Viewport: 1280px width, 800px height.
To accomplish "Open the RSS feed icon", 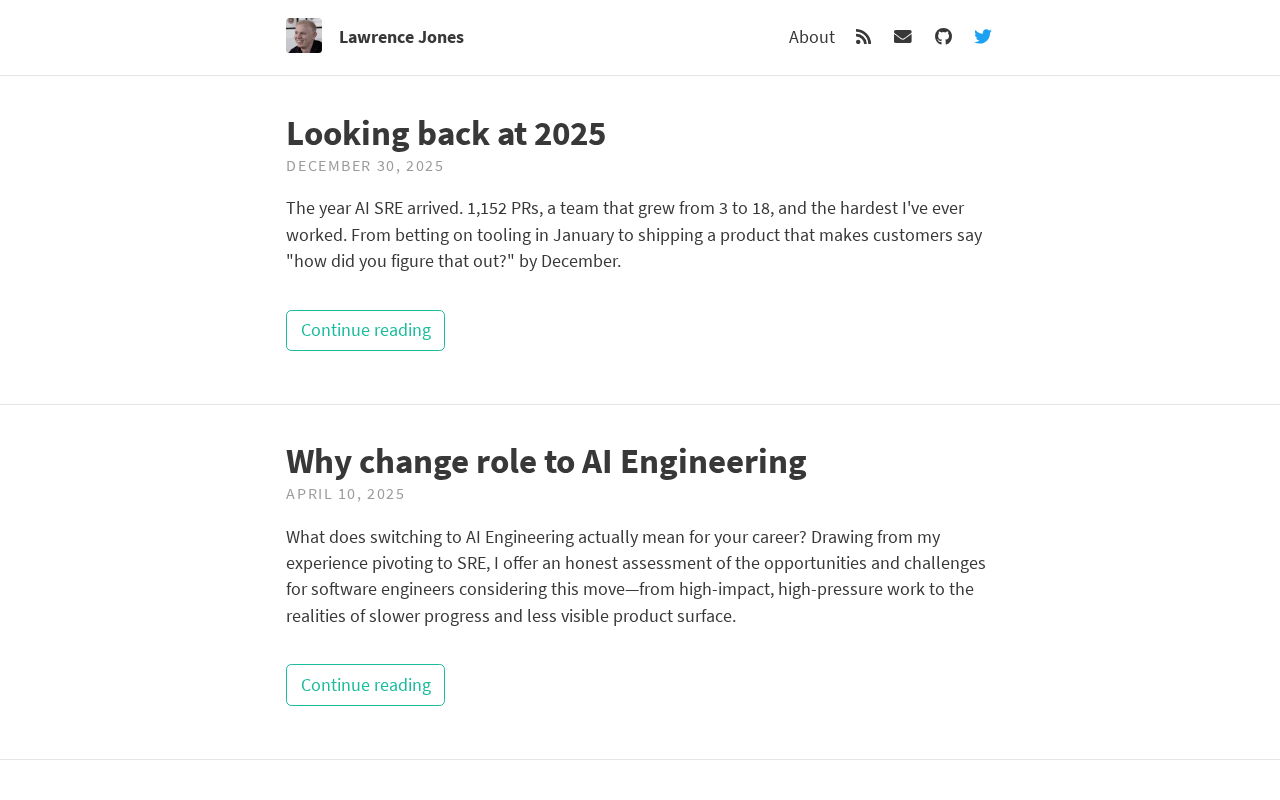I will coord(863,37).
